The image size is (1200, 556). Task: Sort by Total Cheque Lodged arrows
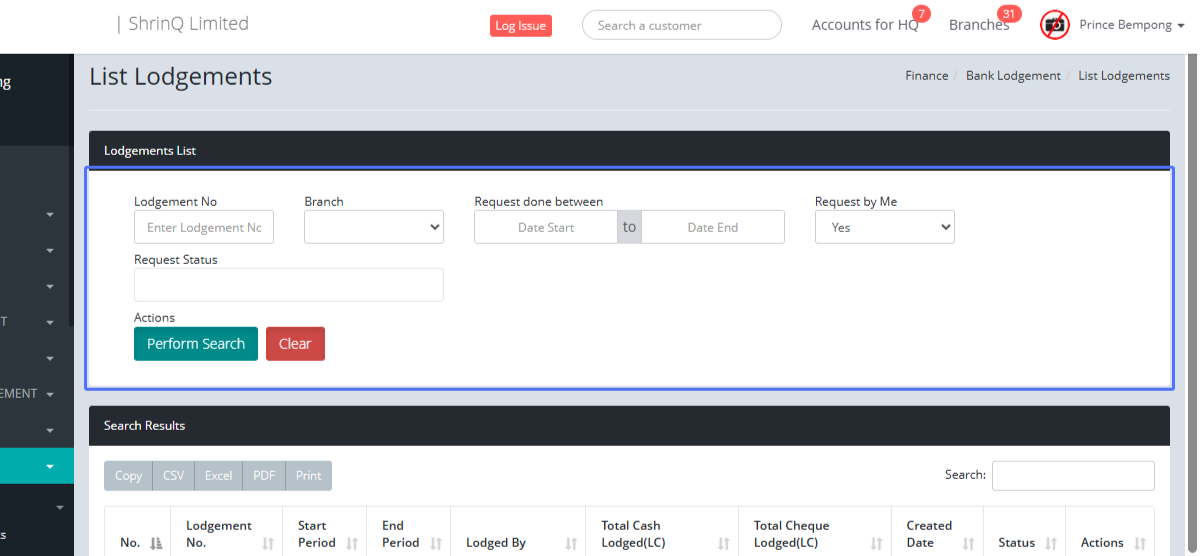tap(876, 543)
